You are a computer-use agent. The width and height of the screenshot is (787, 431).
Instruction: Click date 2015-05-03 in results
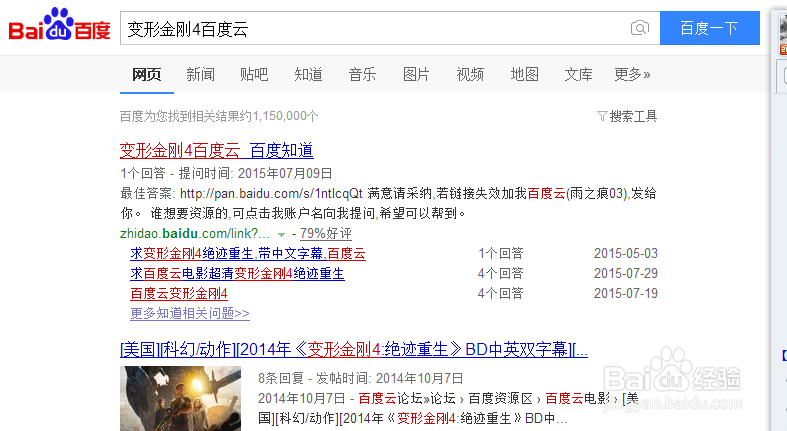click(x=626, y=253)
